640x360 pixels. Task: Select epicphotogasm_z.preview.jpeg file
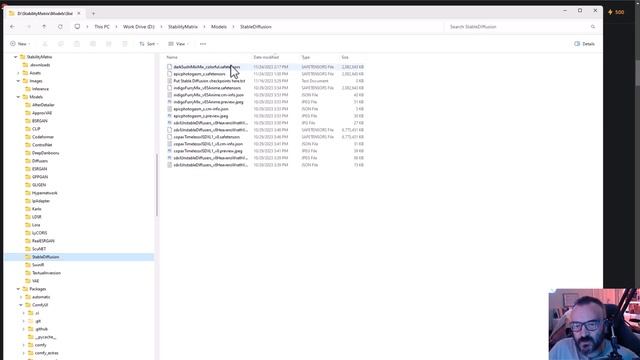point(201,116)
